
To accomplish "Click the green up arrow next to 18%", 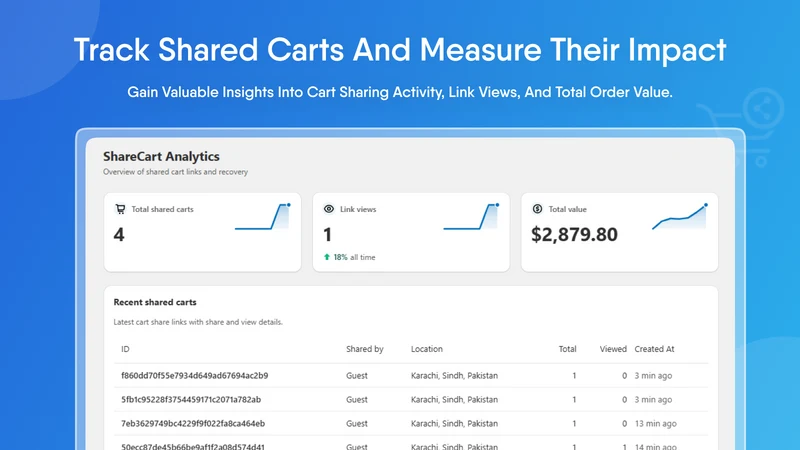I will tap(327, 257).
